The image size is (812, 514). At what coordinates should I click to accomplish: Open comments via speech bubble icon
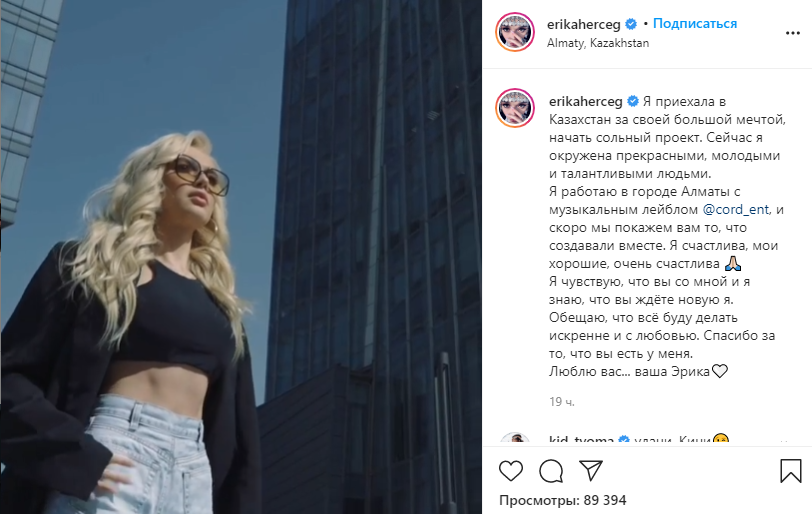pos(550,471)
